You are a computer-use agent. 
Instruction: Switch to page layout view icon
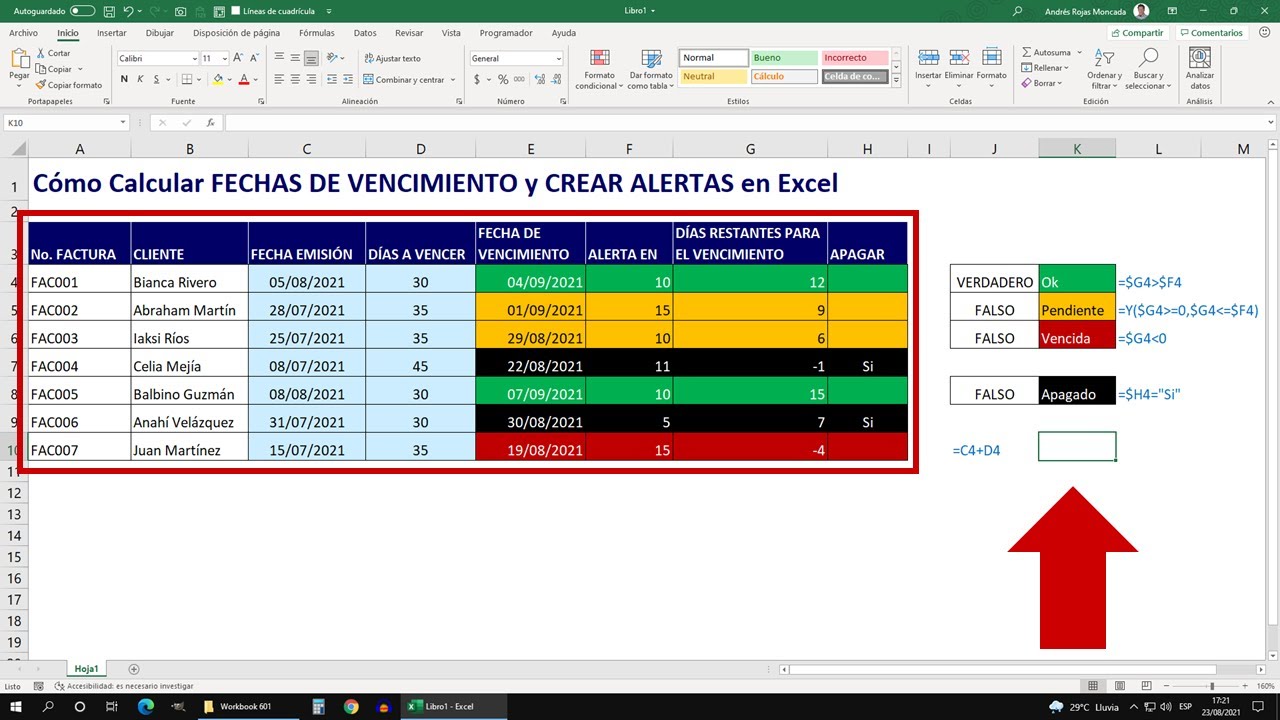(1120, 686)
